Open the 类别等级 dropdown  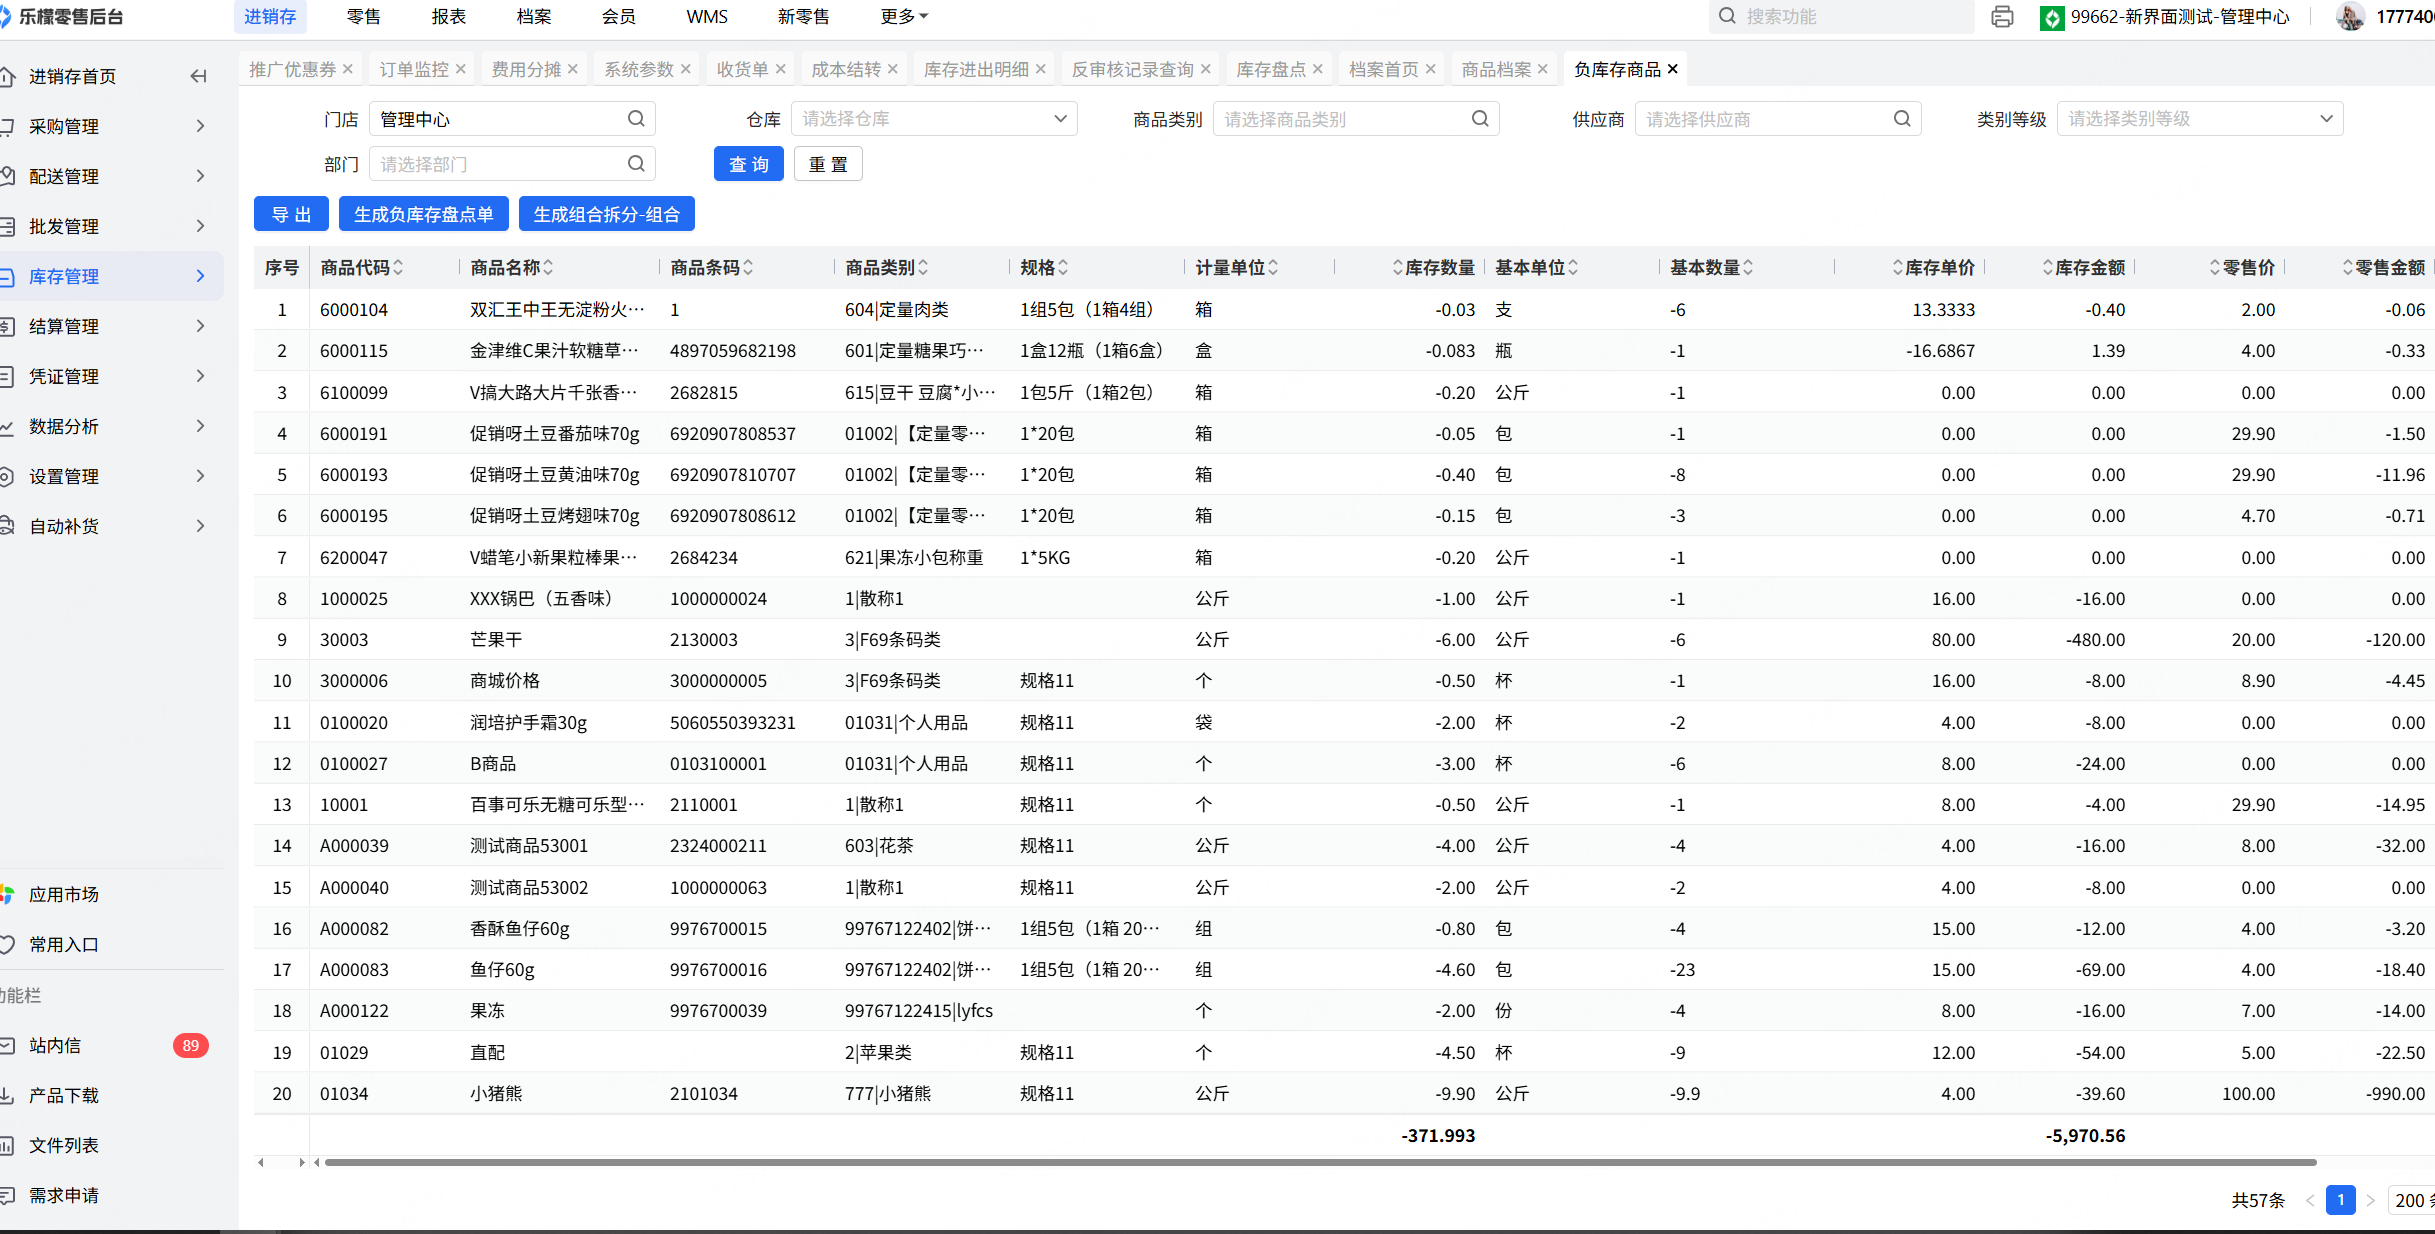pos(2199,119)
